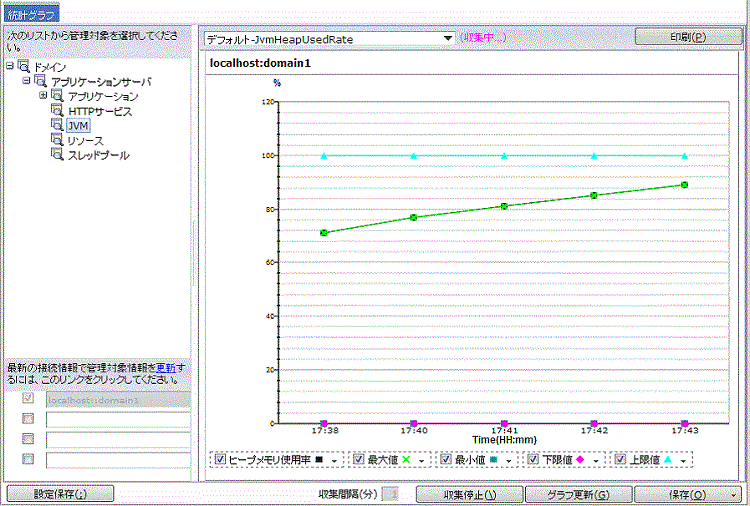This screenshot has height=506, width=750.
Task: Click the 更新 link
Action: (x=165, y=367)
